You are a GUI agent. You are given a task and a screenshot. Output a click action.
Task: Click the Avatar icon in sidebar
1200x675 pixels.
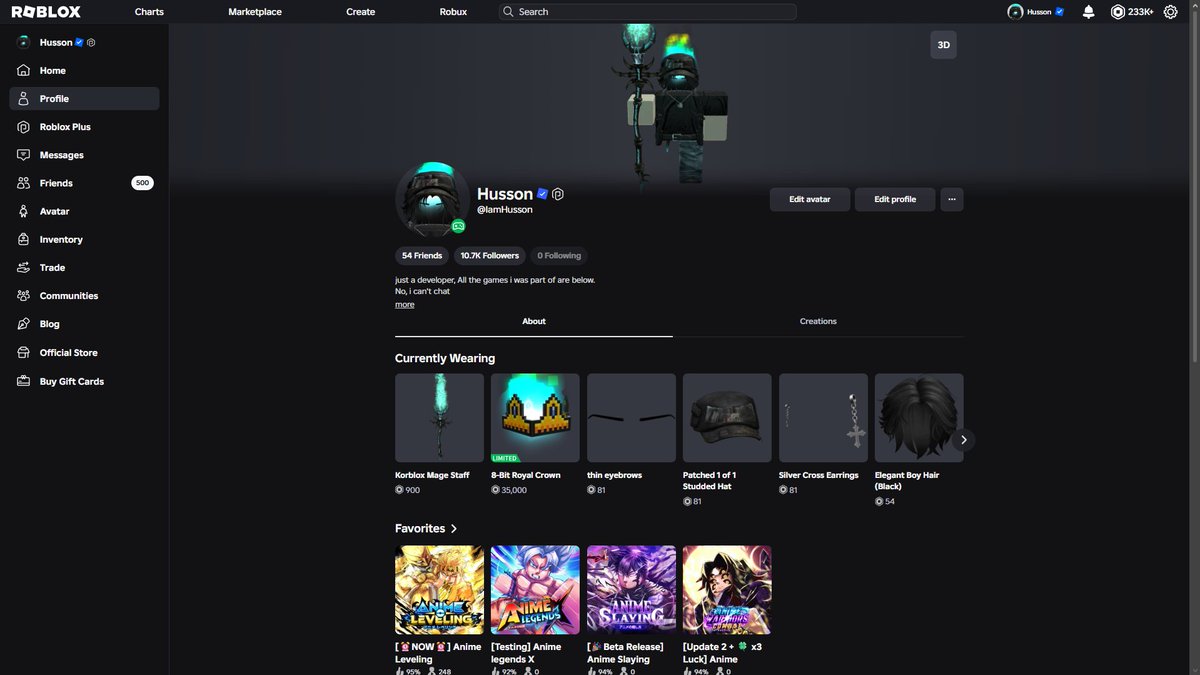[23, 211]
